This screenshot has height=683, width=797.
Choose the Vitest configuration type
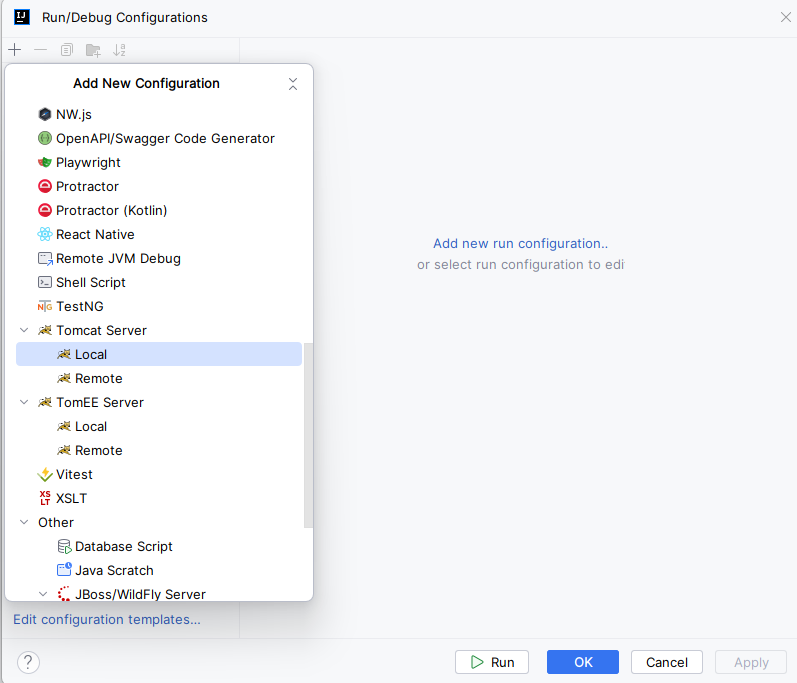[159, 474]
